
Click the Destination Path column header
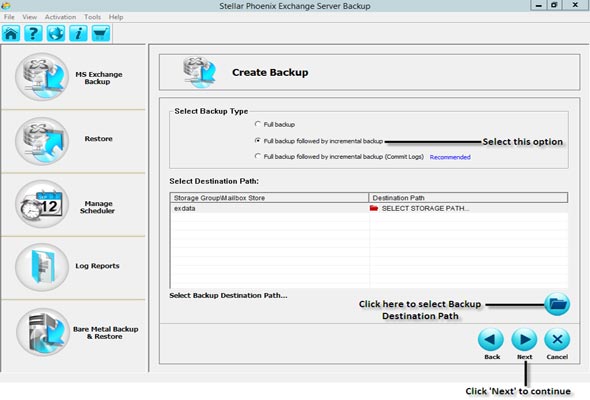point(468,198)
